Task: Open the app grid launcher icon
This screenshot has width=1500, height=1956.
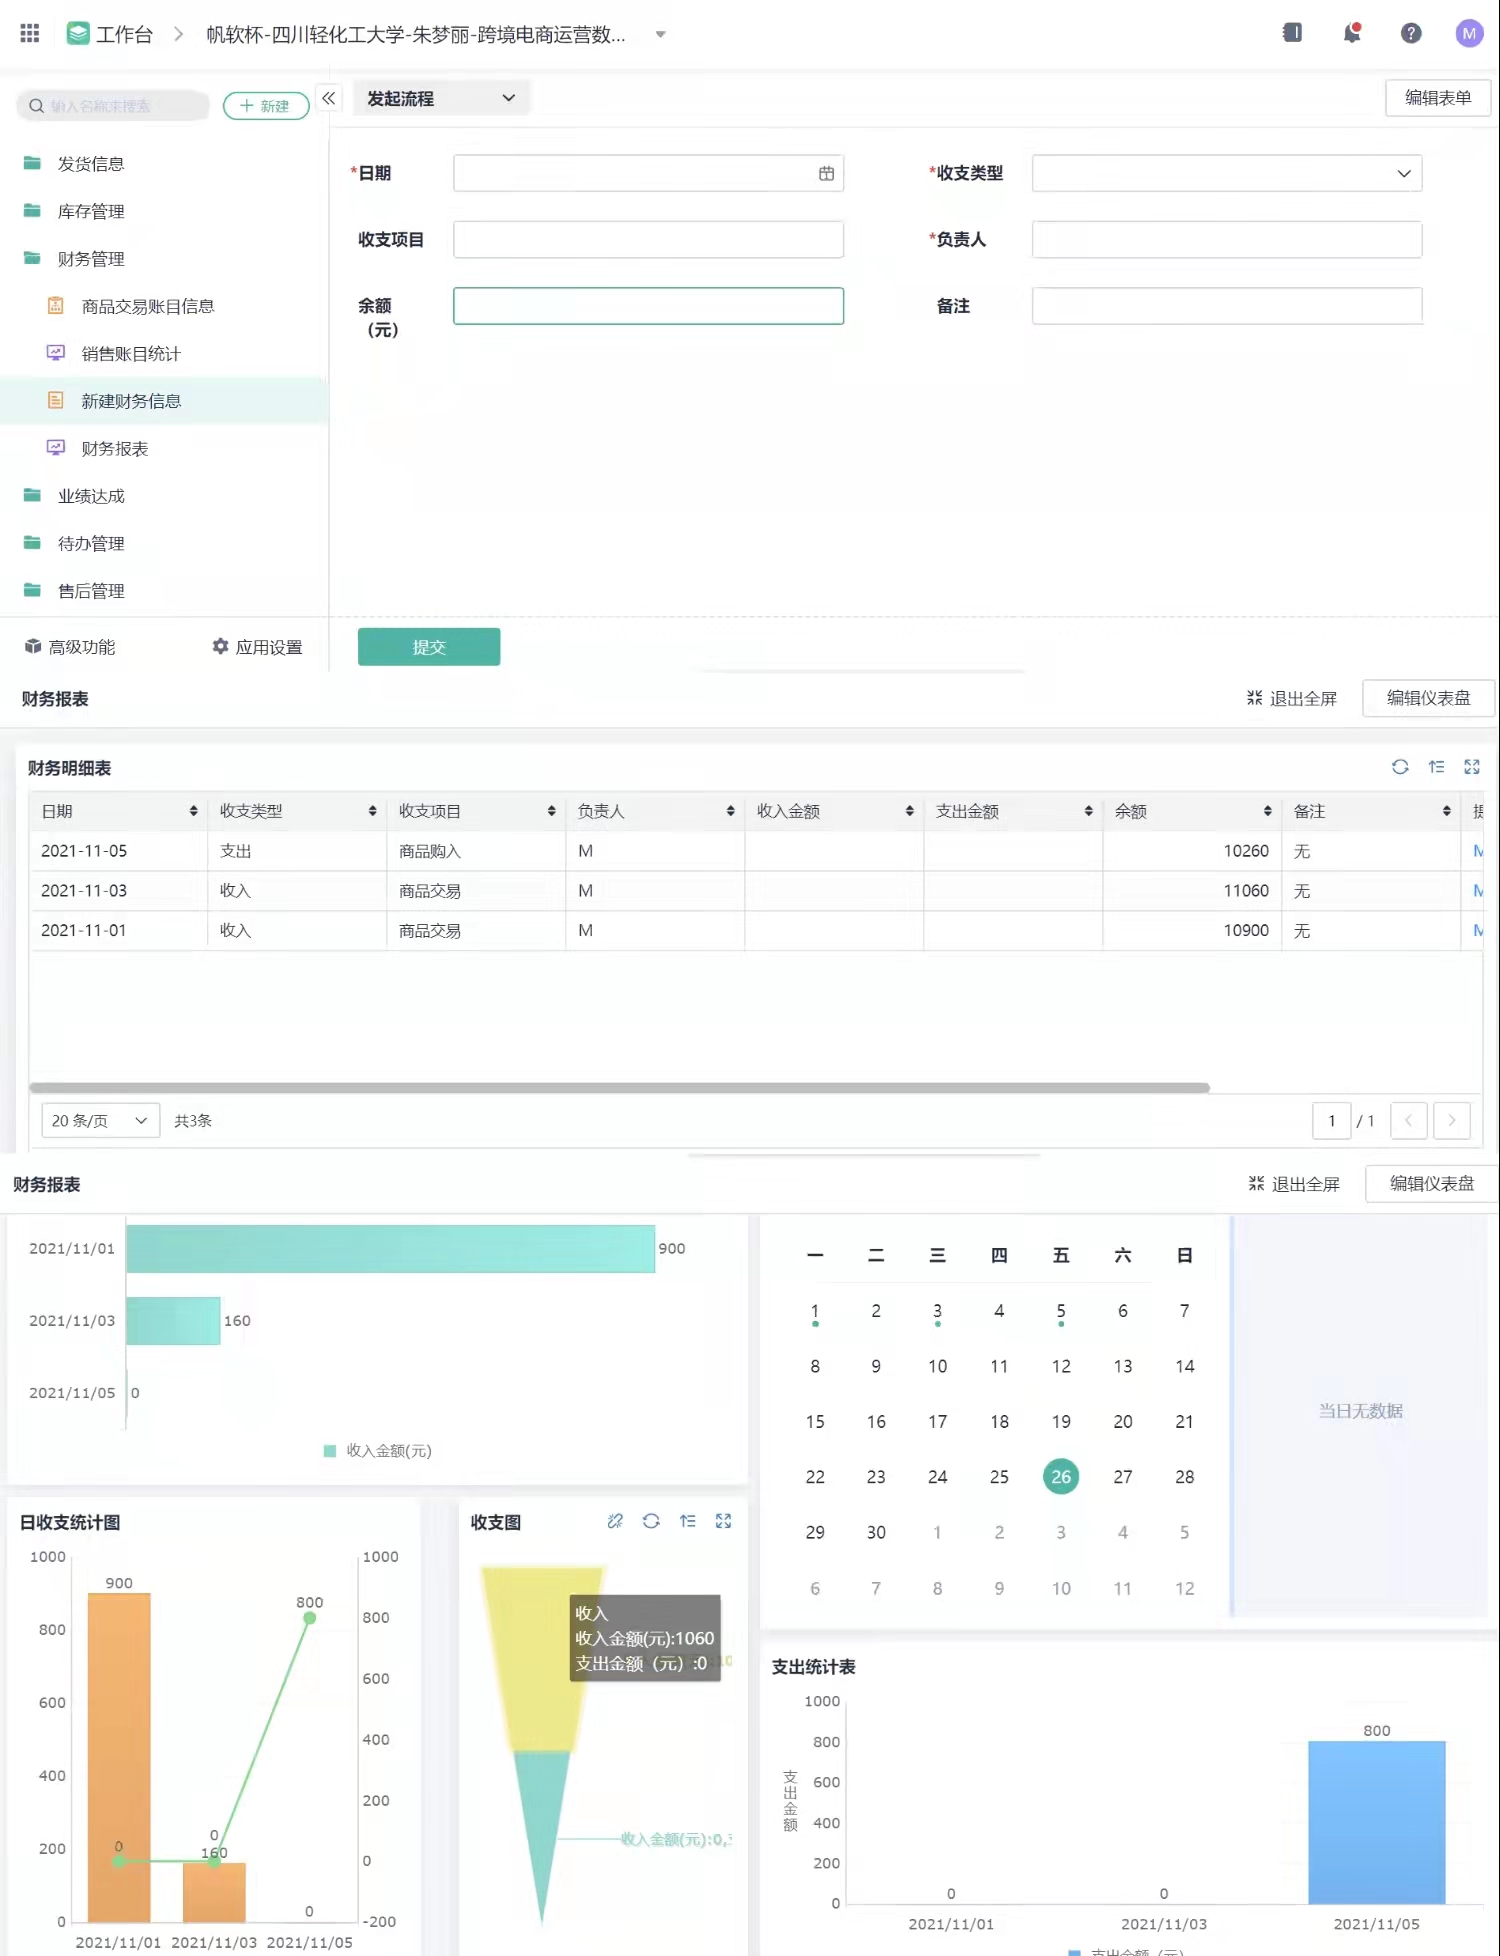Action: click(30, 34)
